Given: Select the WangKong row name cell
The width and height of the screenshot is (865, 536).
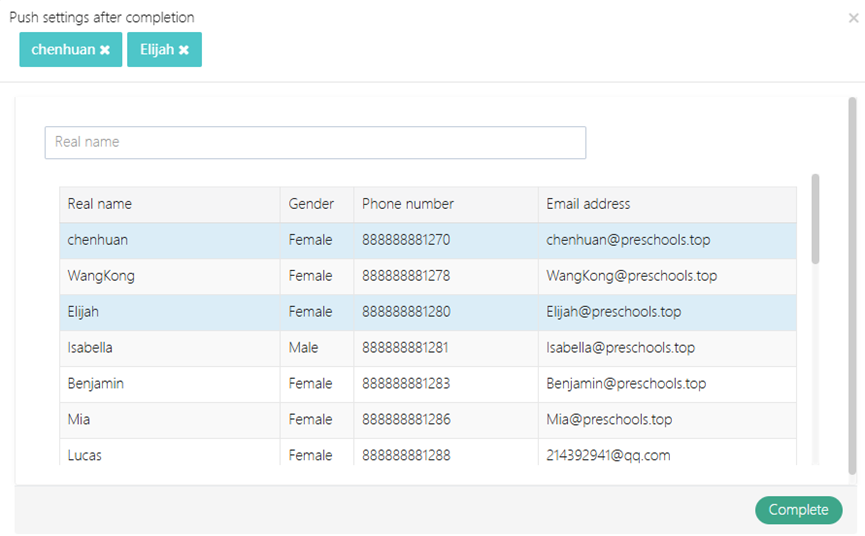Looking at the screenshot, I should [170, 276].
